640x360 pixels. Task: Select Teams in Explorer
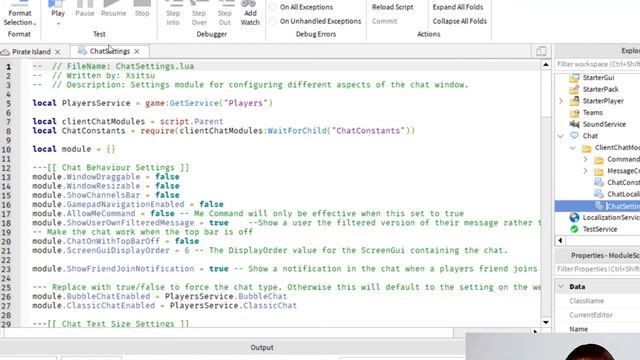pos(592,112)
